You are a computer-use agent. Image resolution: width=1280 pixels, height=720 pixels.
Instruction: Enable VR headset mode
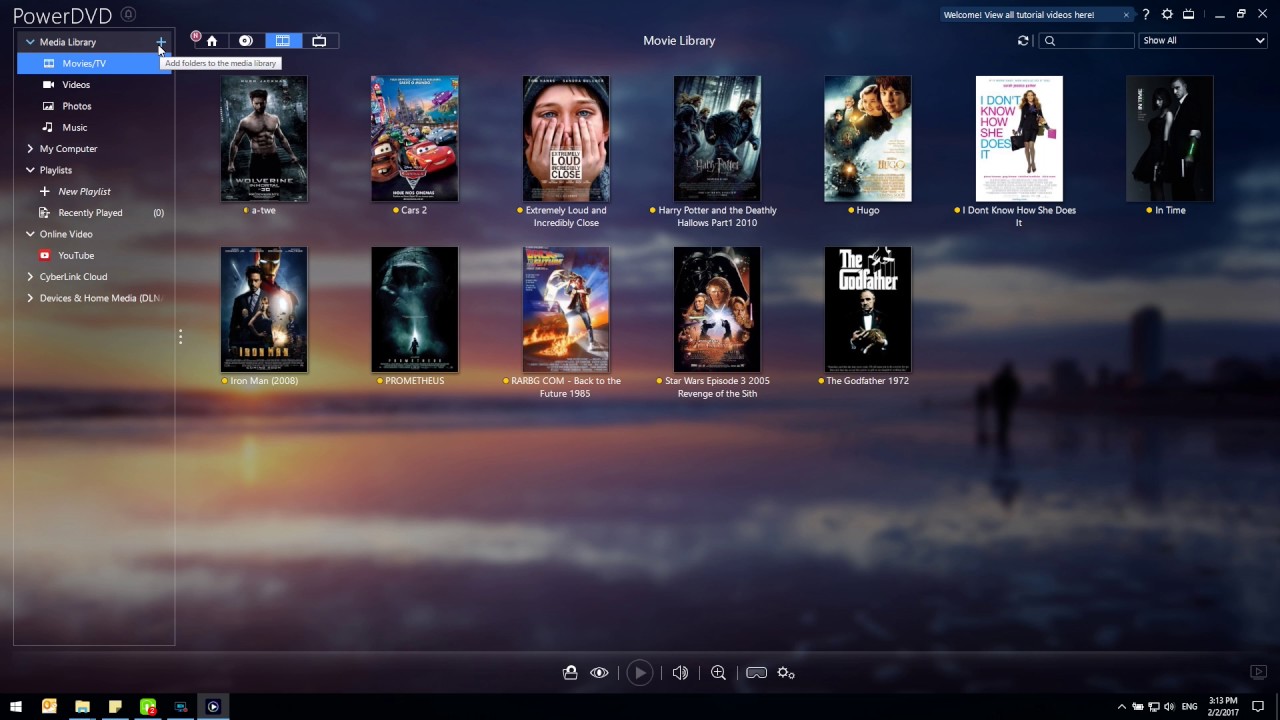tap(756, 673)
